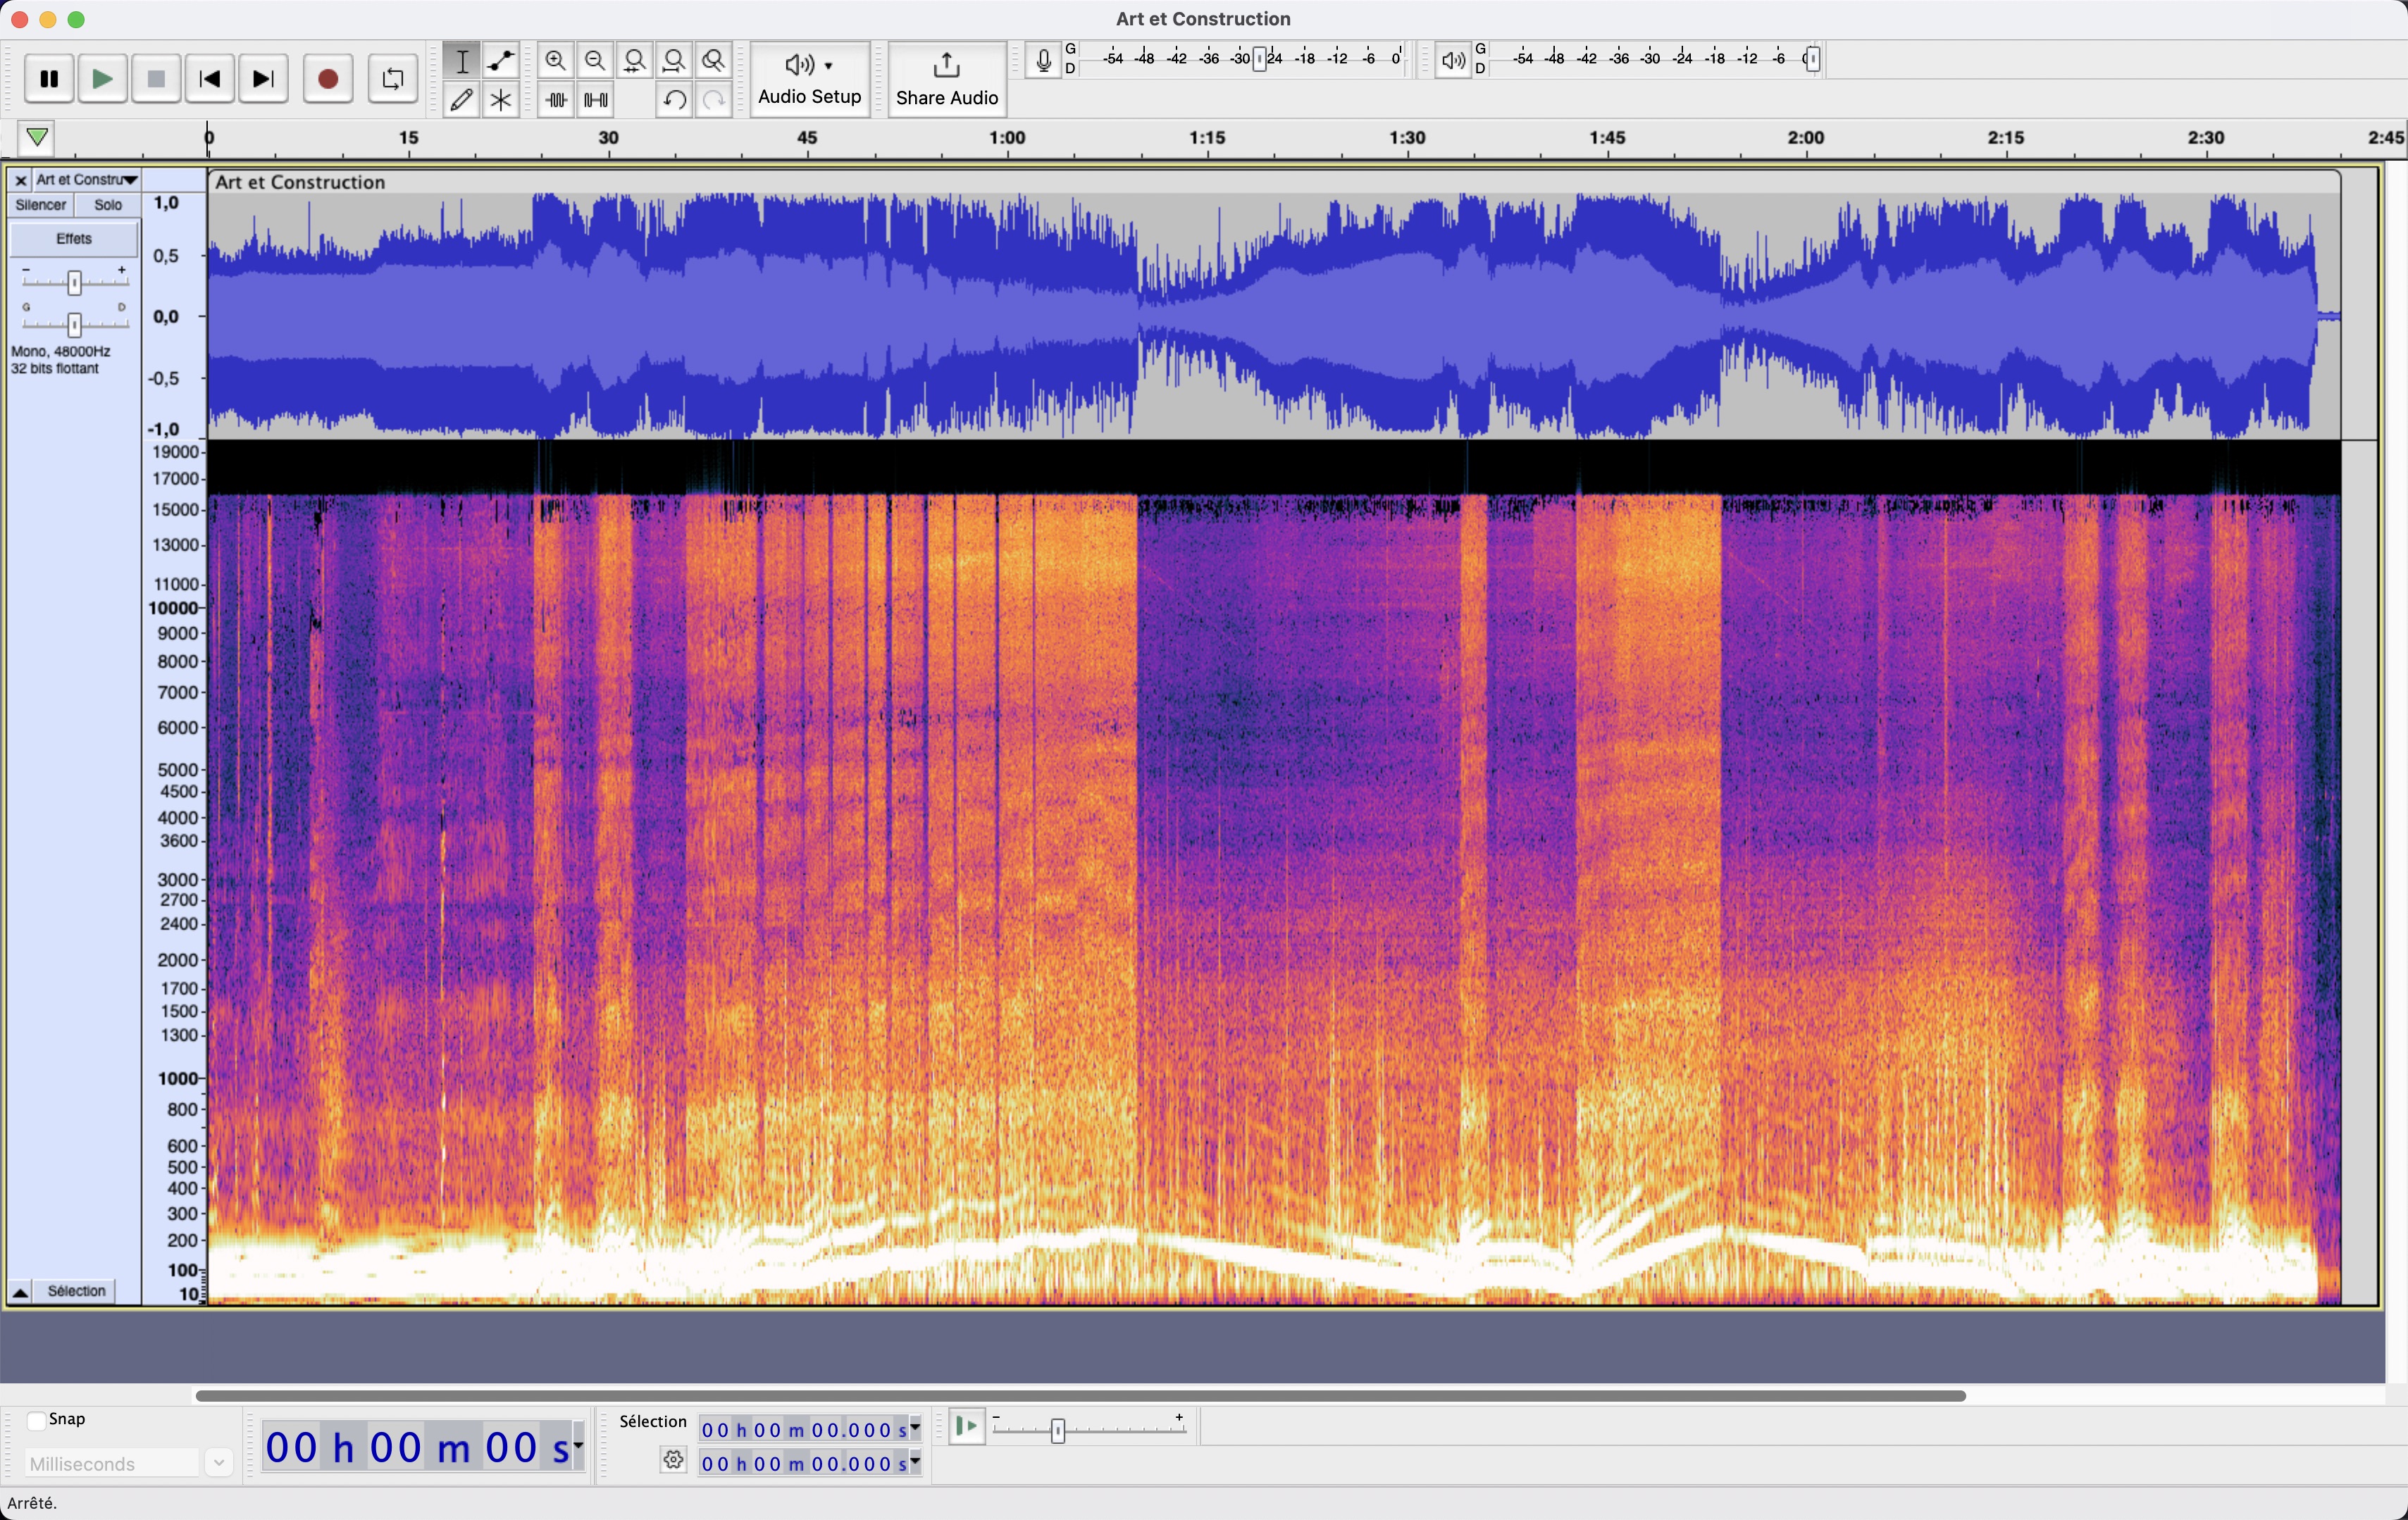Screen dimensions: 2408x1520
Task: Open the Art et Constru track menu
Action: 86,180
